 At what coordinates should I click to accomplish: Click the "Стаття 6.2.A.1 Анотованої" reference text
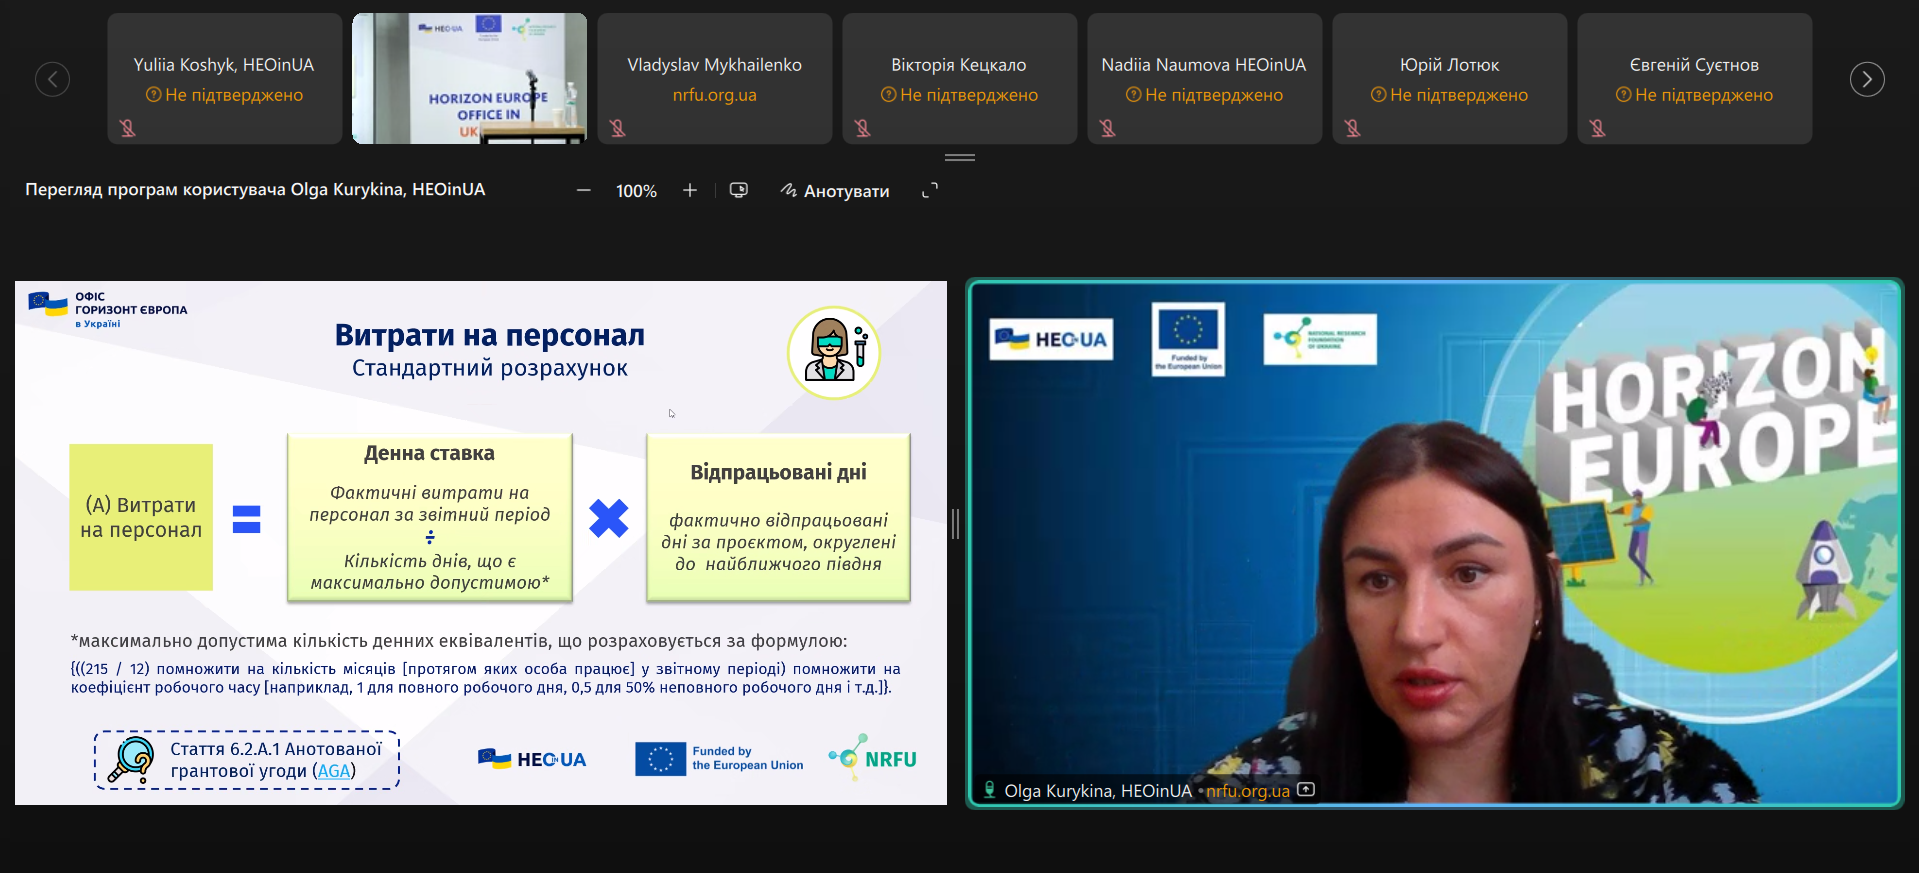[276, 749]
